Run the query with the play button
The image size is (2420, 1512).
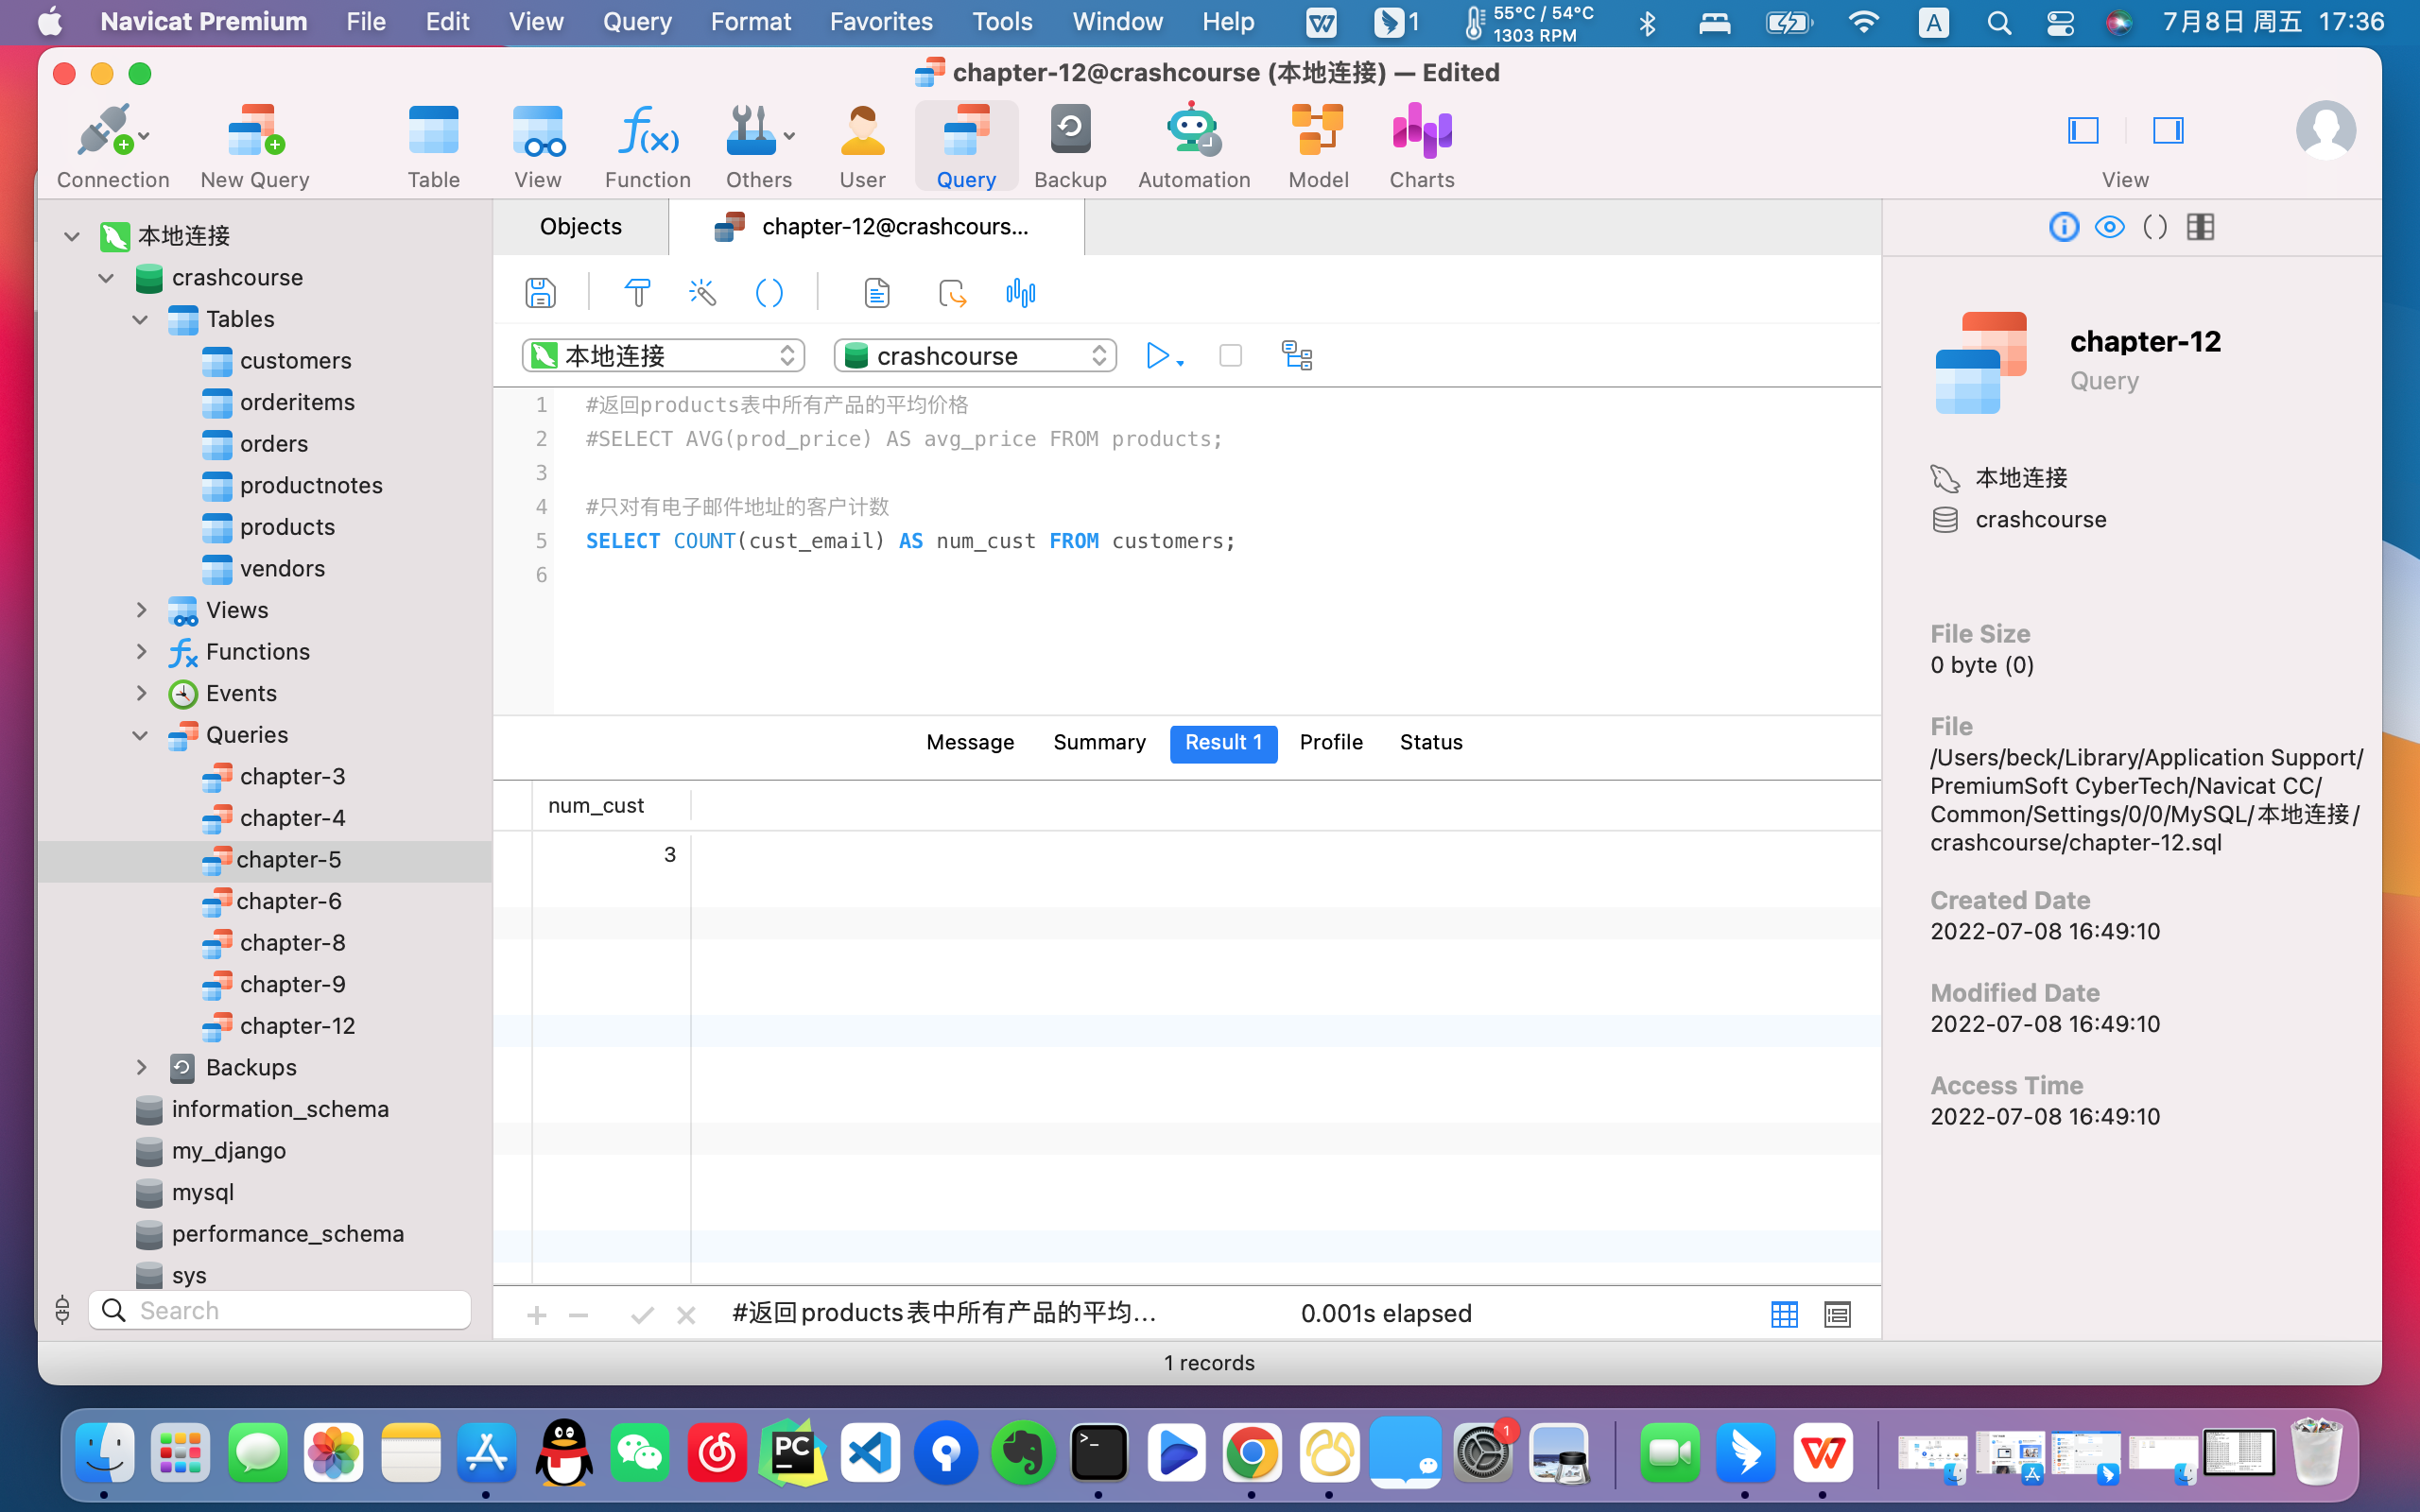pyautogui.click(x=1157, y=356)
